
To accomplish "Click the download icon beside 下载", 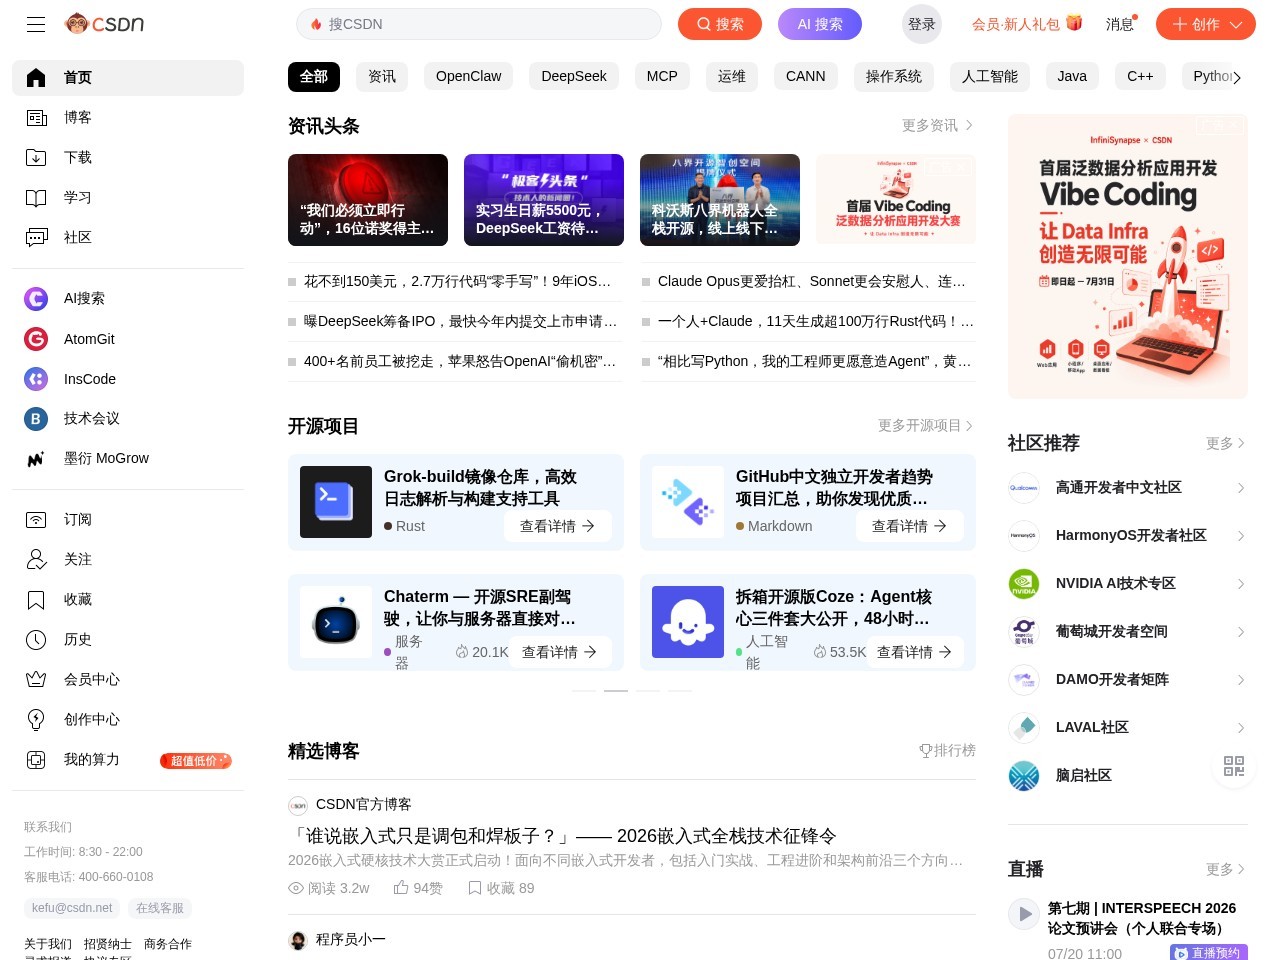I will point(36,157).
